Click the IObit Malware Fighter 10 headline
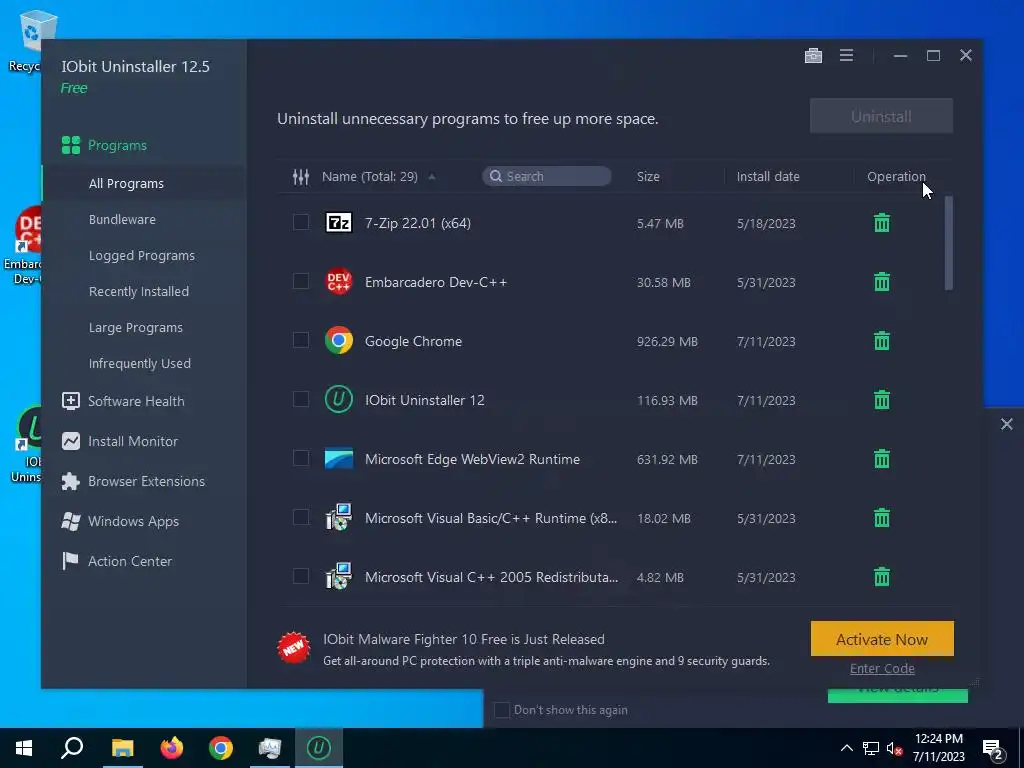 pyautogui.click(x=464, y=639)
